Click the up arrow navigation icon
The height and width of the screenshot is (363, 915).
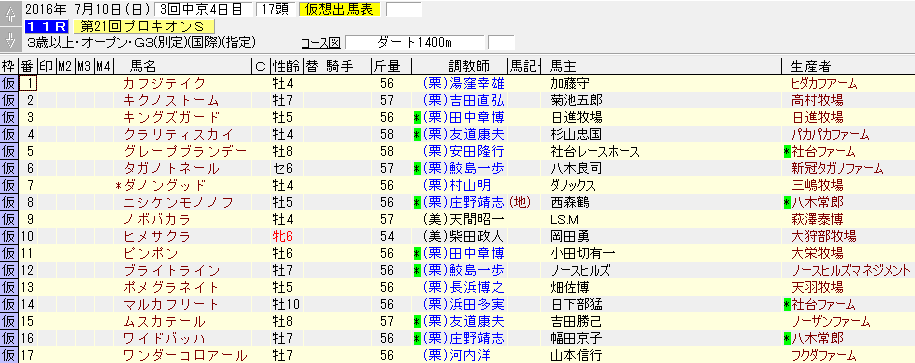[x=10, y=16]
